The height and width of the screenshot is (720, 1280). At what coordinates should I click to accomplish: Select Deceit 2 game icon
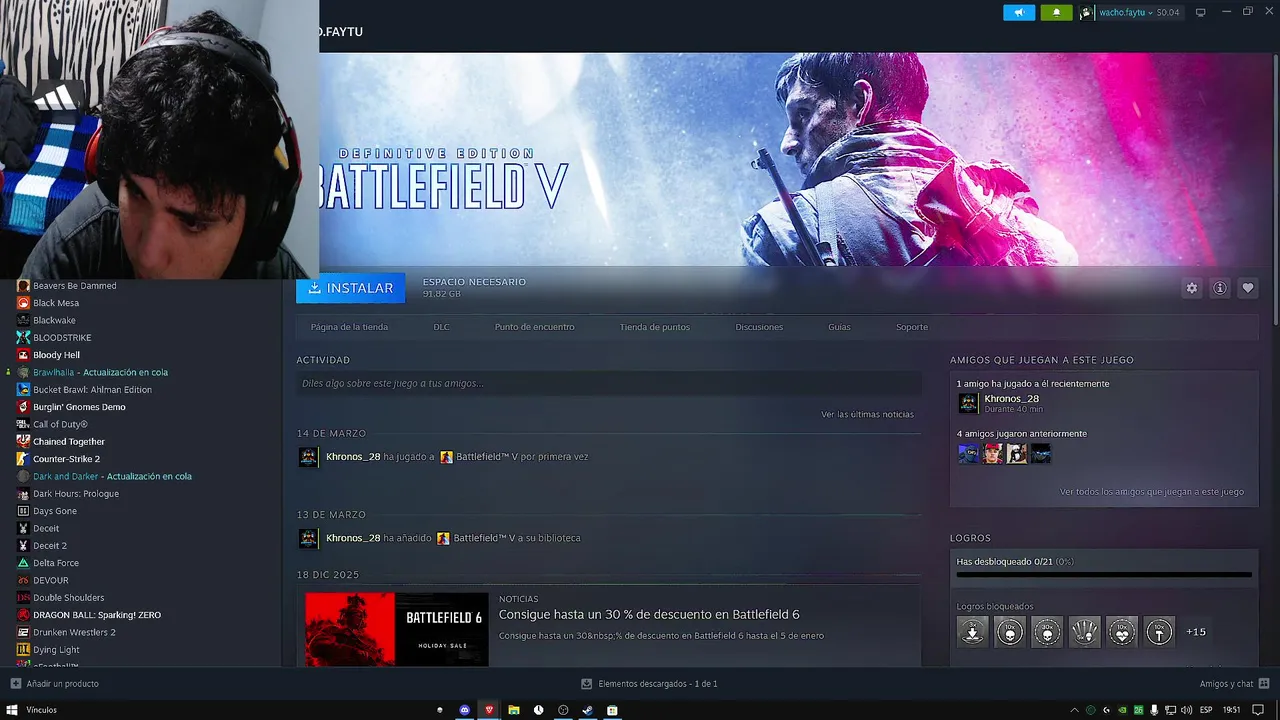tap(23, 546)
